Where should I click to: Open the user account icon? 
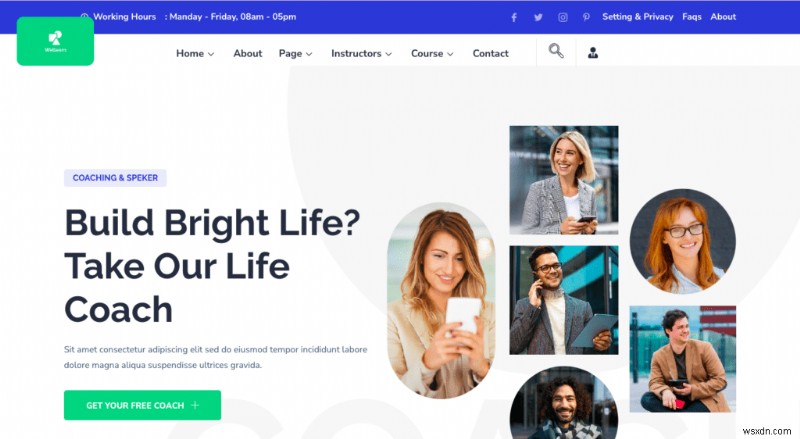pos(593,53)
